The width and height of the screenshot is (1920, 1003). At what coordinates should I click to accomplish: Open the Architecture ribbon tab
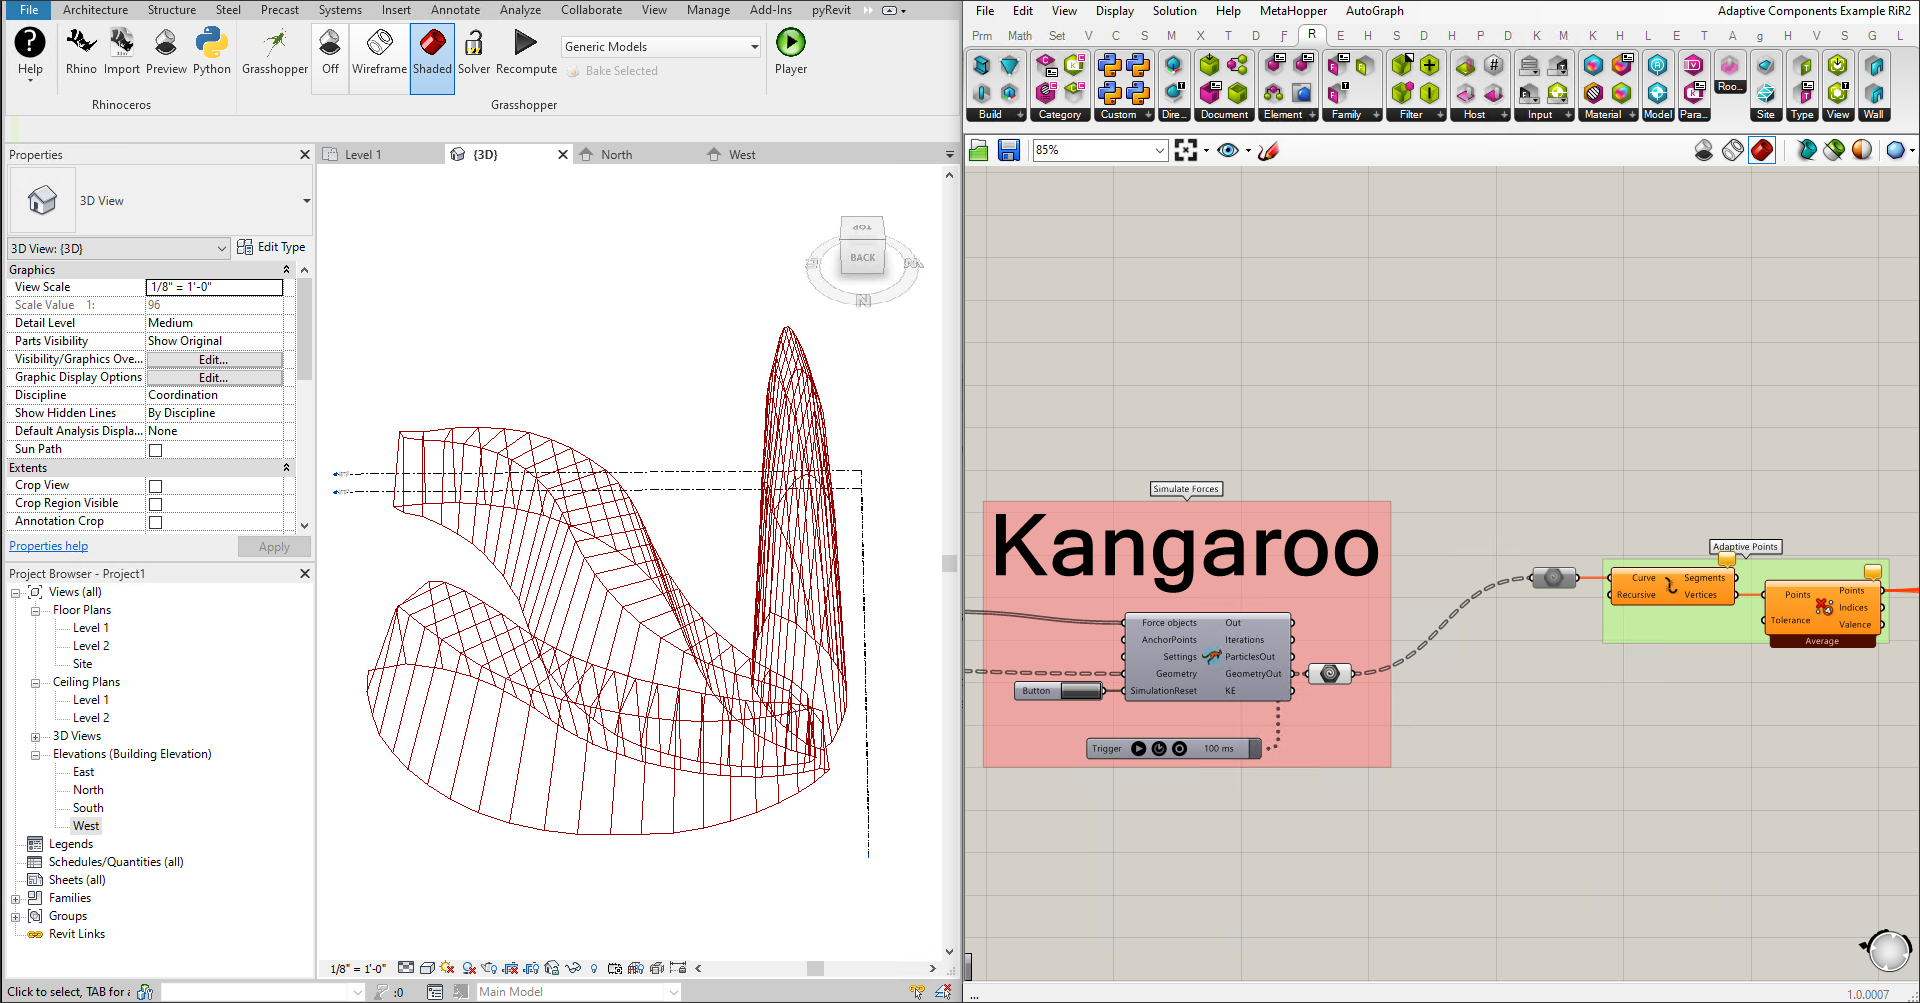[95, 10]
